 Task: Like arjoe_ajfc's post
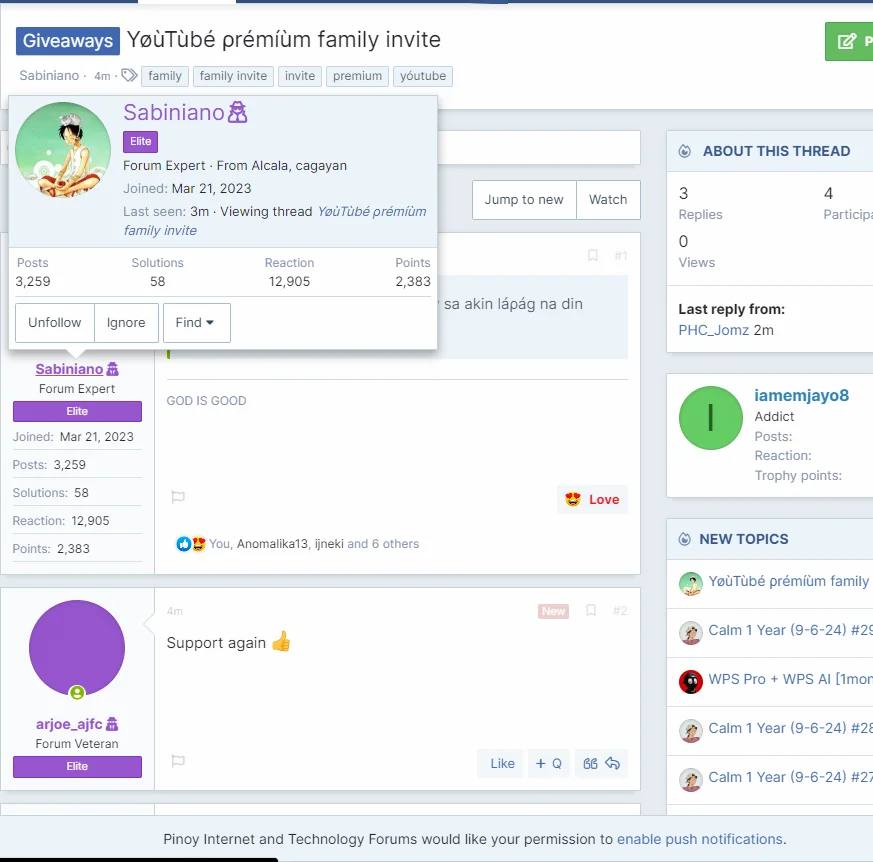[502, 764]
